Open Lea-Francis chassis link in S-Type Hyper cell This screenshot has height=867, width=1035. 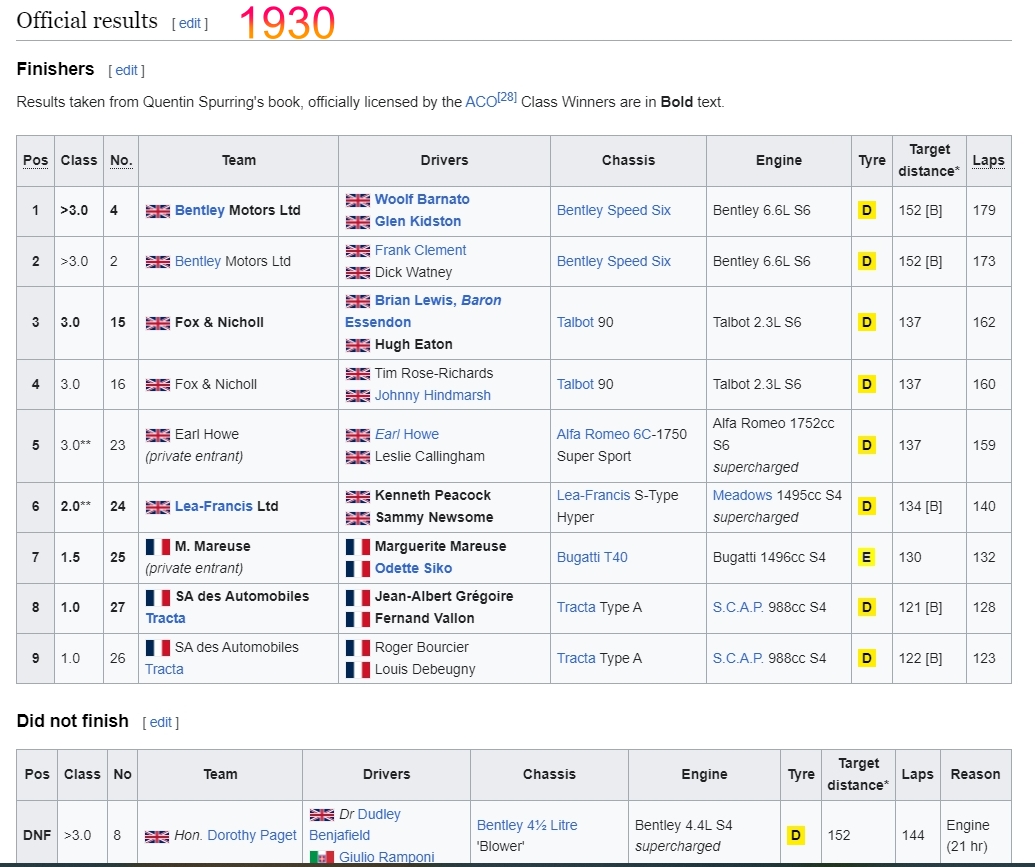(x=593, y=495)
